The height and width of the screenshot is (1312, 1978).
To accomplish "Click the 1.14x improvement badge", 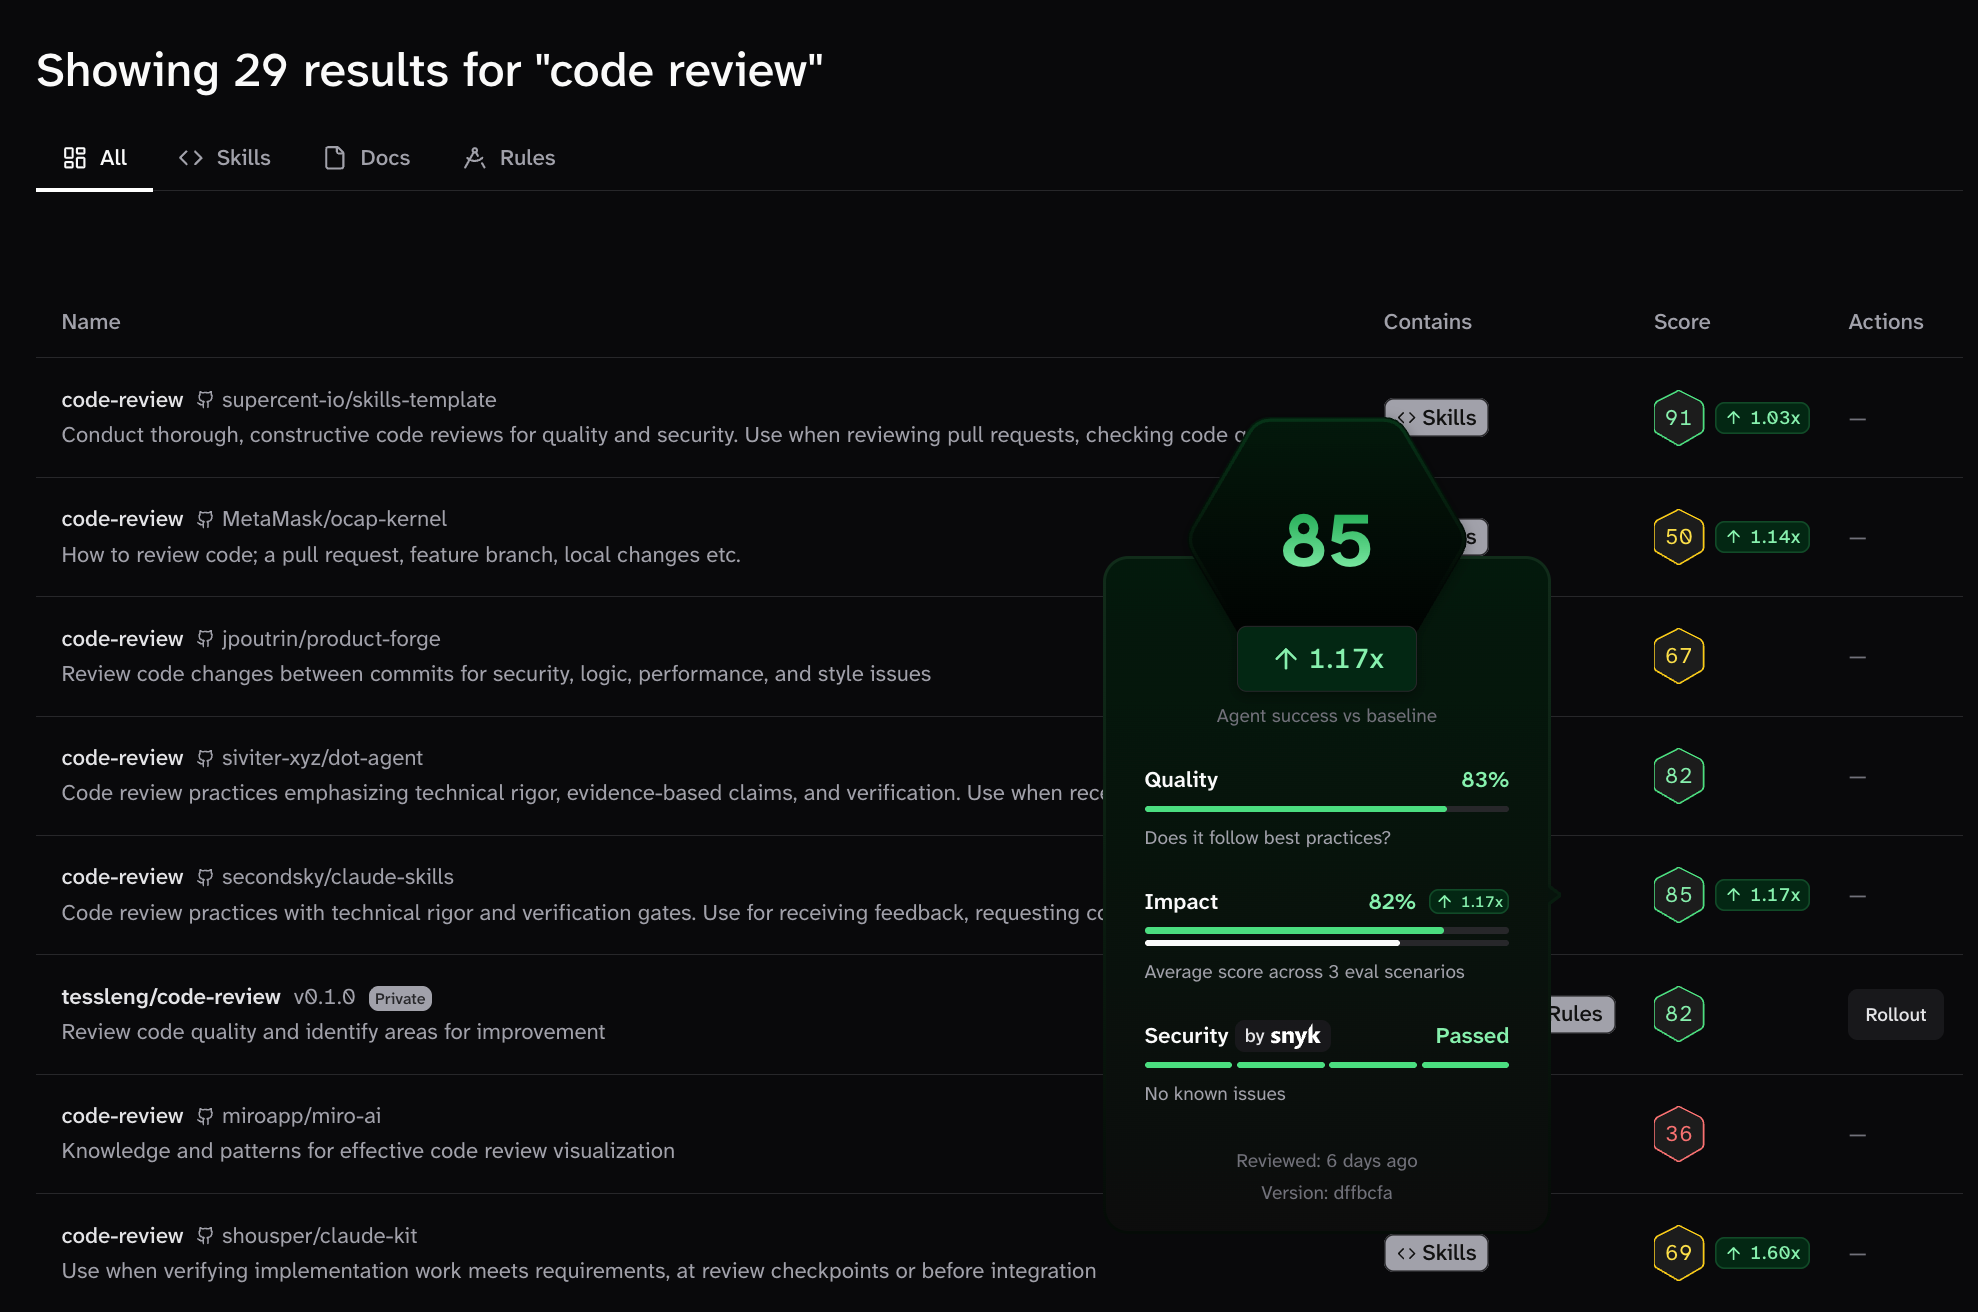I will [x=1763, y=537].
